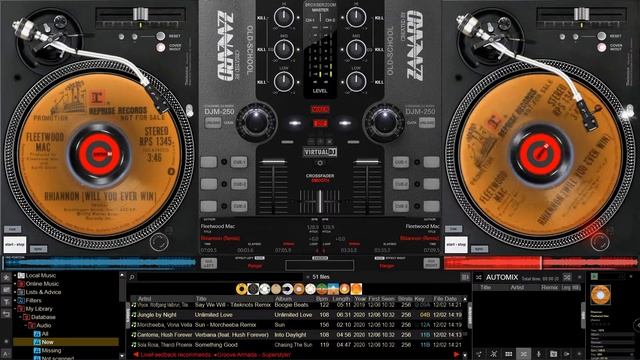Click the music note icon of Jungle by Night

(x=133, y=315)
